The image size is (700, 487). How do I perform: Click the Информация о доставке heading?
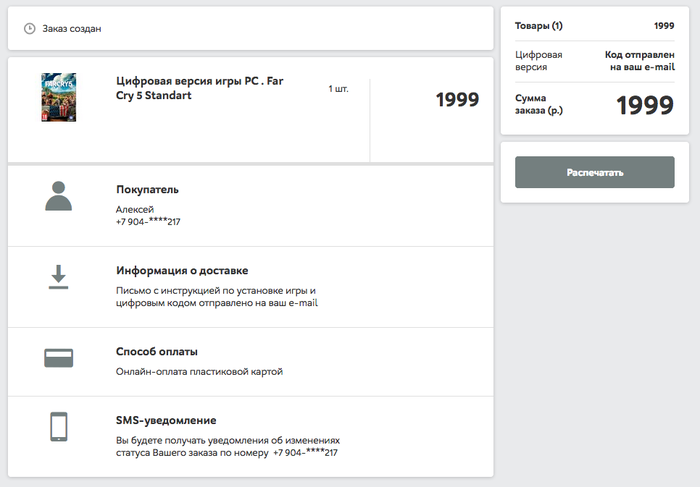(x=182, y=271)
